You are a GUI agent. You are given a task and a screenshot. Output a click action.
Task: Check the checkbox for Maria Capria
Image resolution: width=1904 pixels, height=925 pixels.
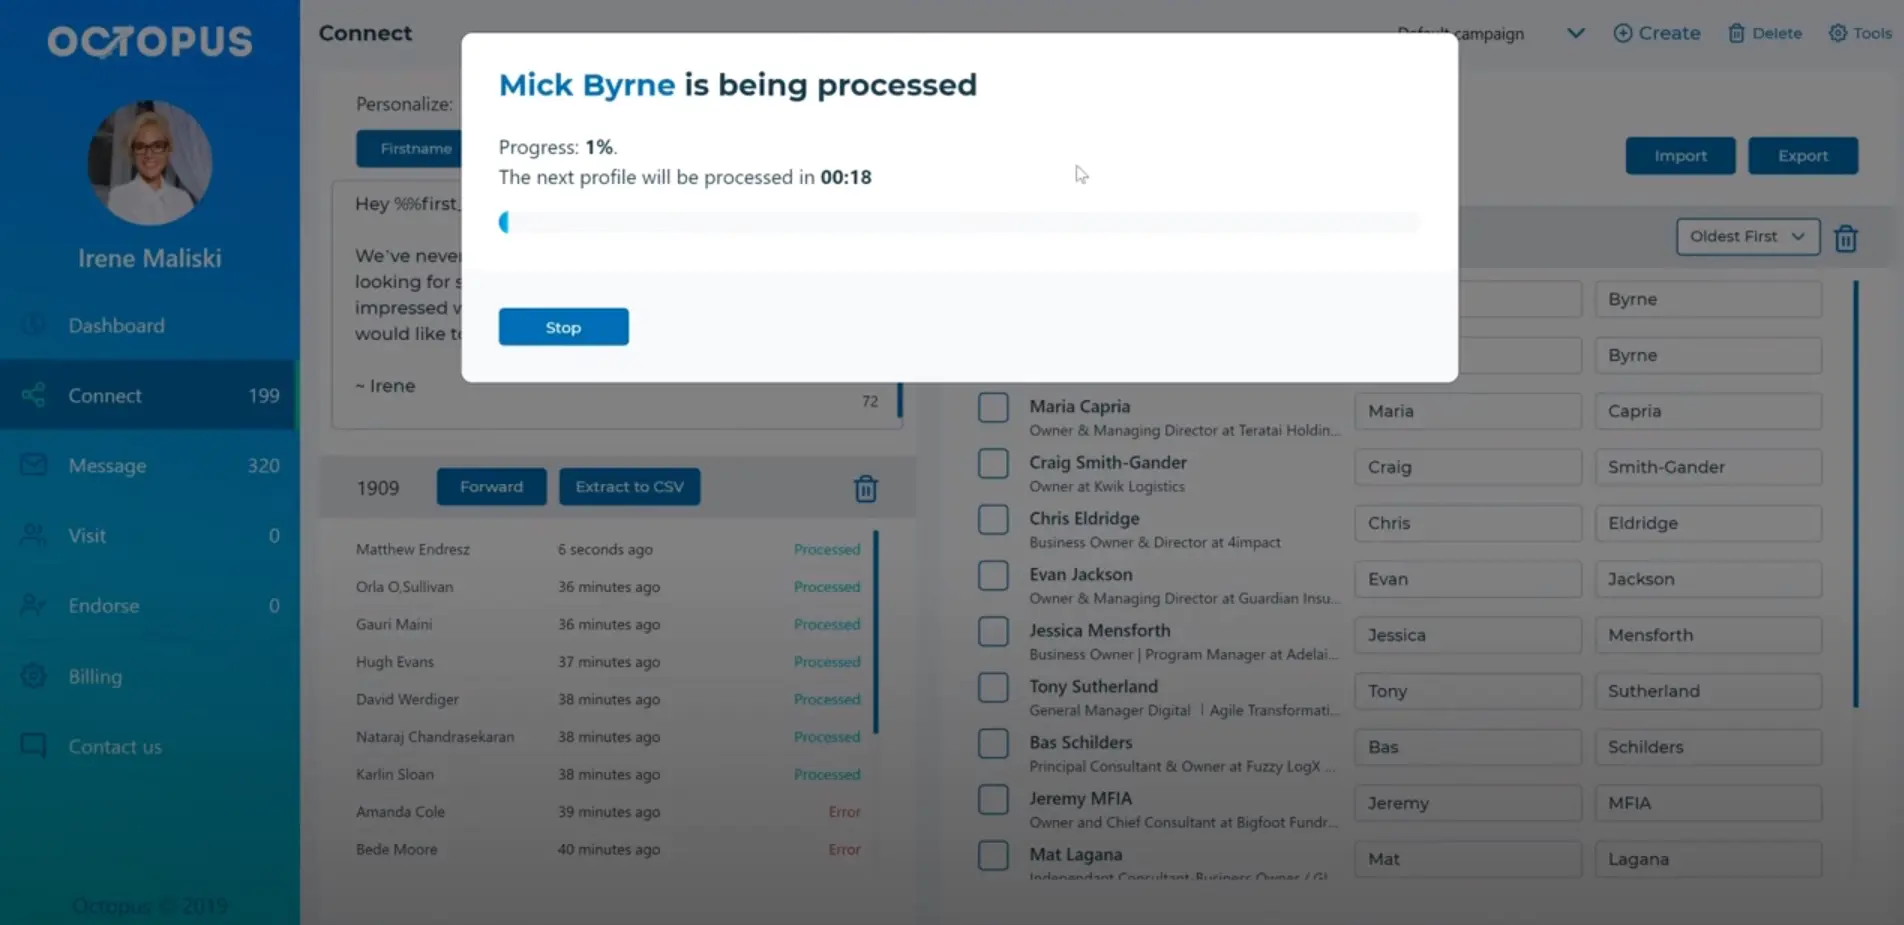992,407
